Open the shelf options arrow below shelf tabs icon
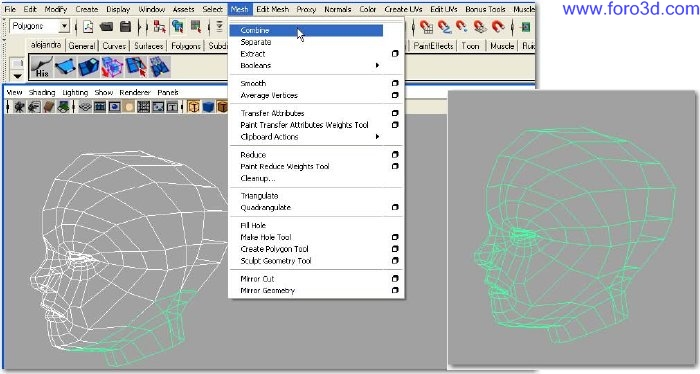The image size is (700, 374). 17,76
